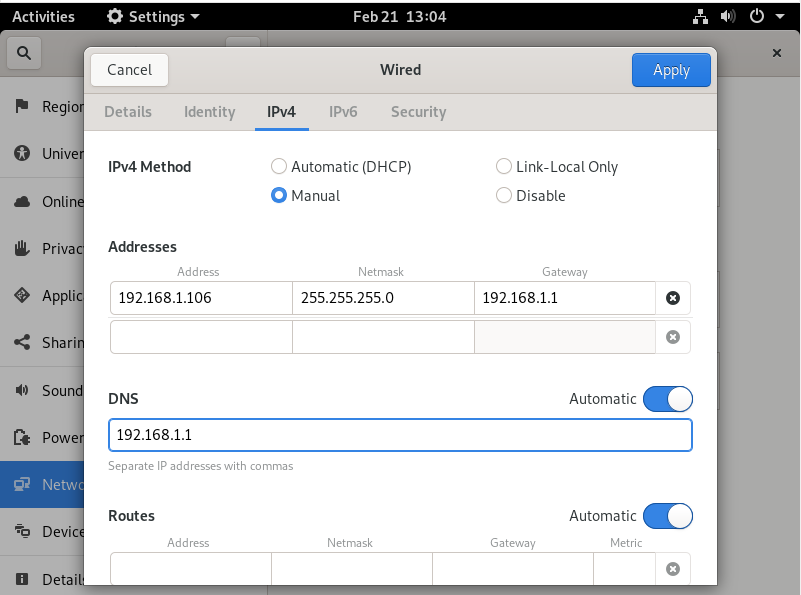Select the Universal Access icon in sidebar
This screenshot has height=595, width=801.
pyautogui.click(x=22, y=153)
